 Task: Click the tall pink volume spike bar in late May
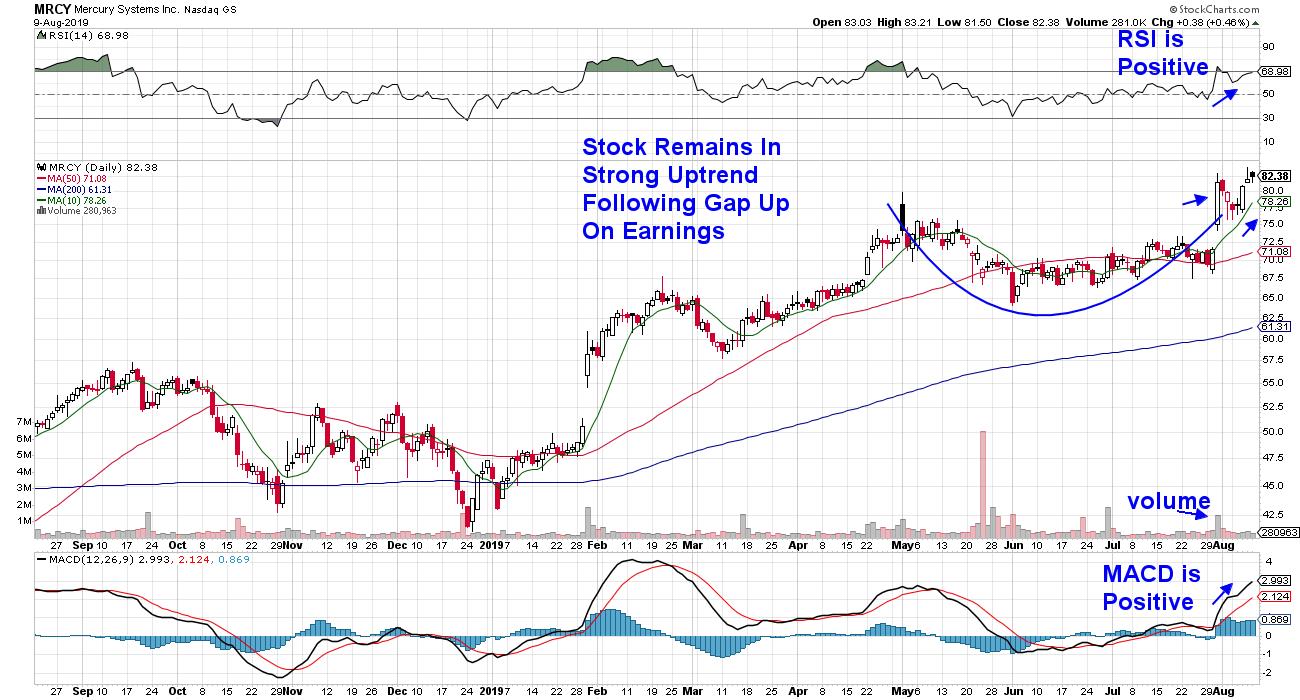[983, 478]
